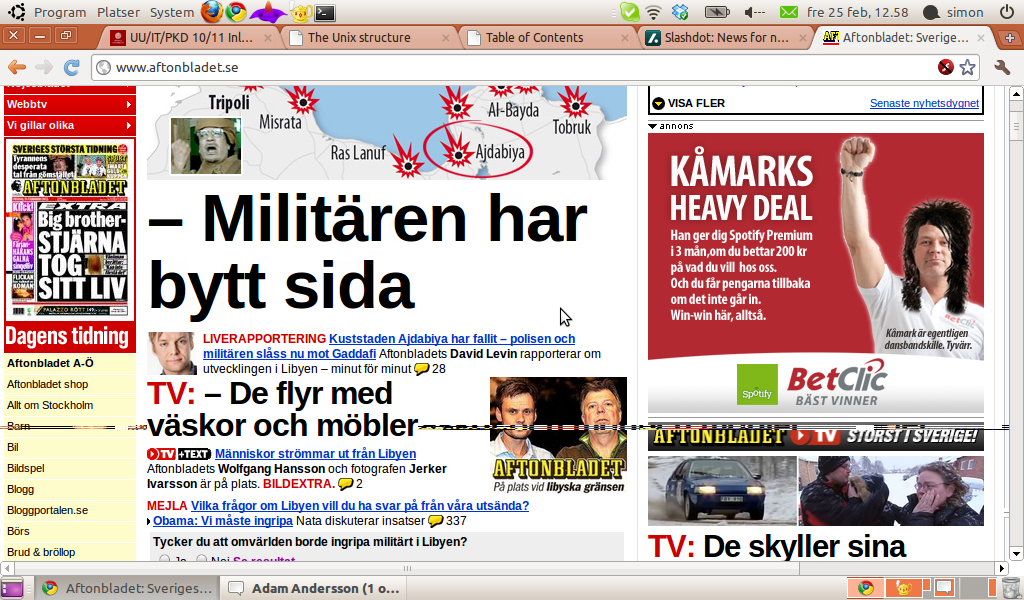Expand the Webbtv sidebar menu

click(x=68, y=104)
